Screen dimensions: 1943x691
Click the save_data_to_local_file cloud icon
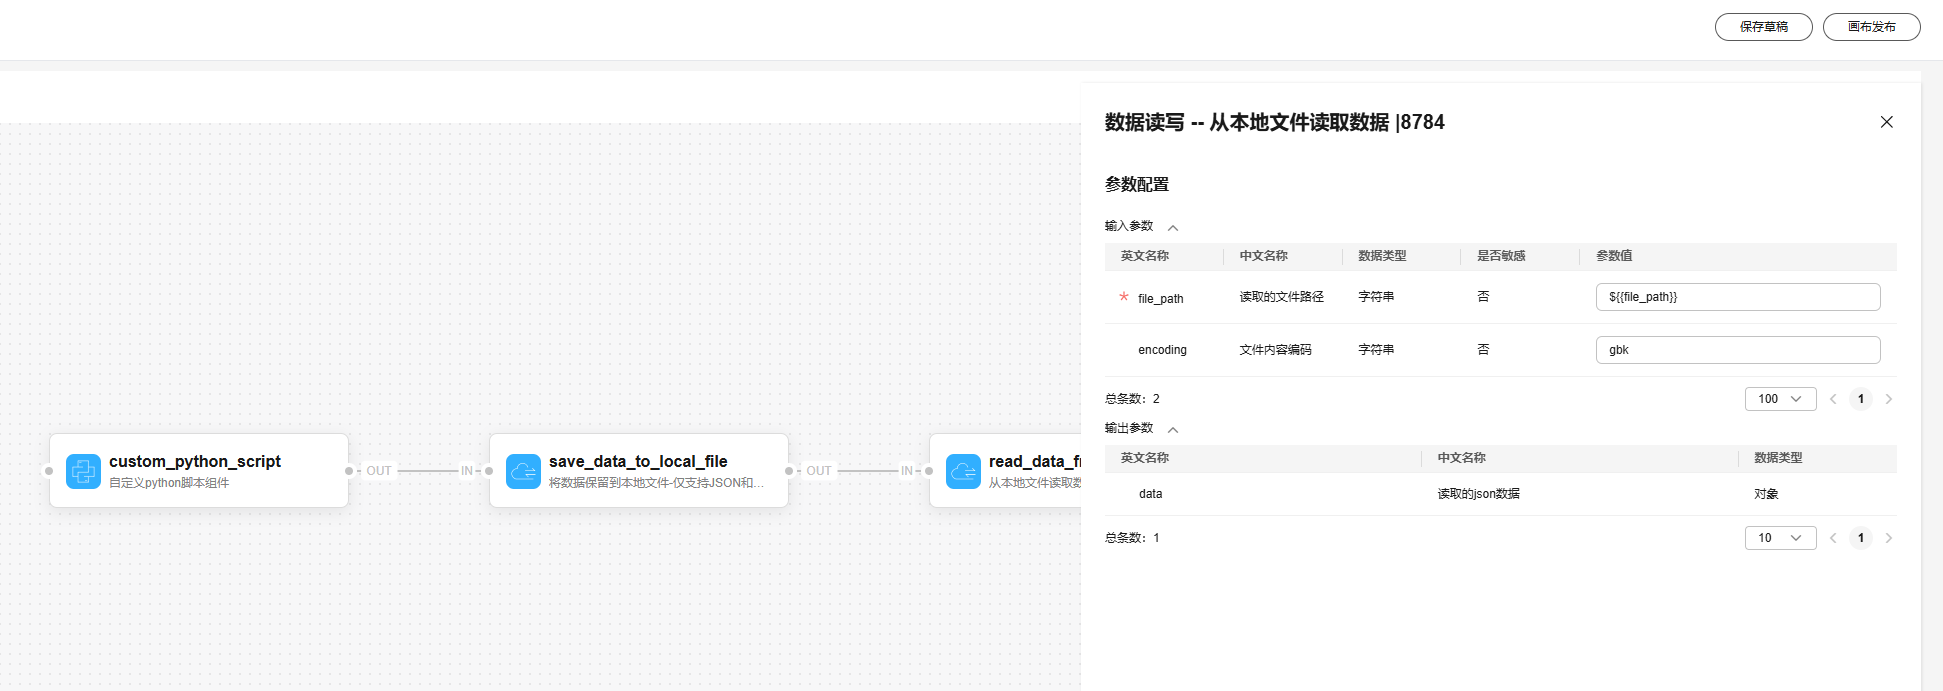click(523, 471)
